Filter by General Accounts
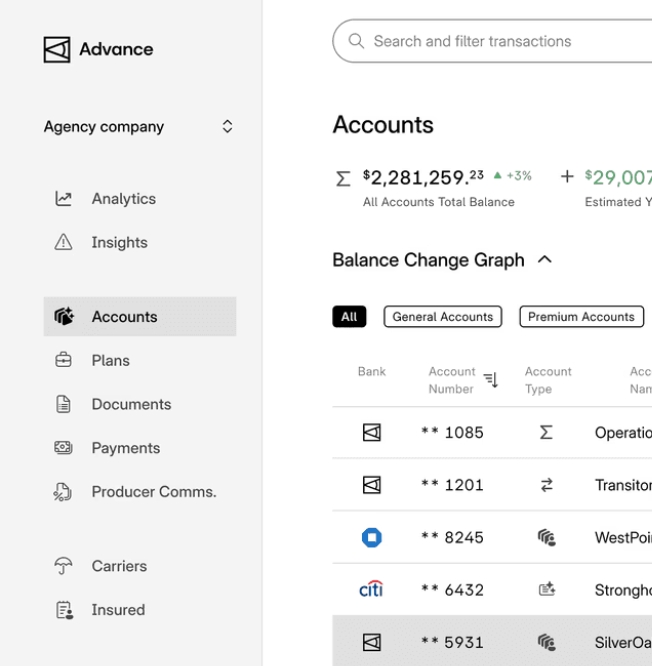This screenshot has height=666, width=652. pos(443,316)
